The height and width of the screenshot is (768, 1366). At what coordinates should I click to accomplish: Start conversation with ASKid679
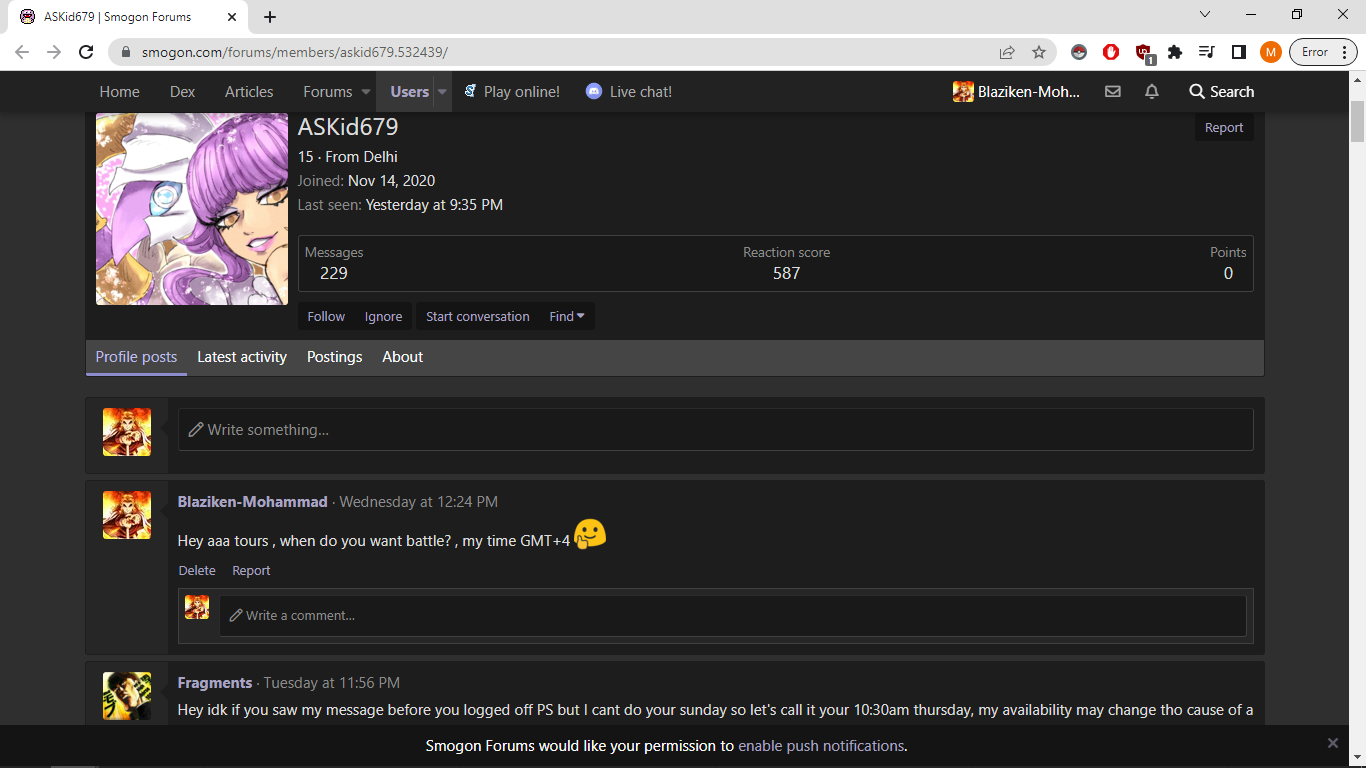tap(478, 316)
